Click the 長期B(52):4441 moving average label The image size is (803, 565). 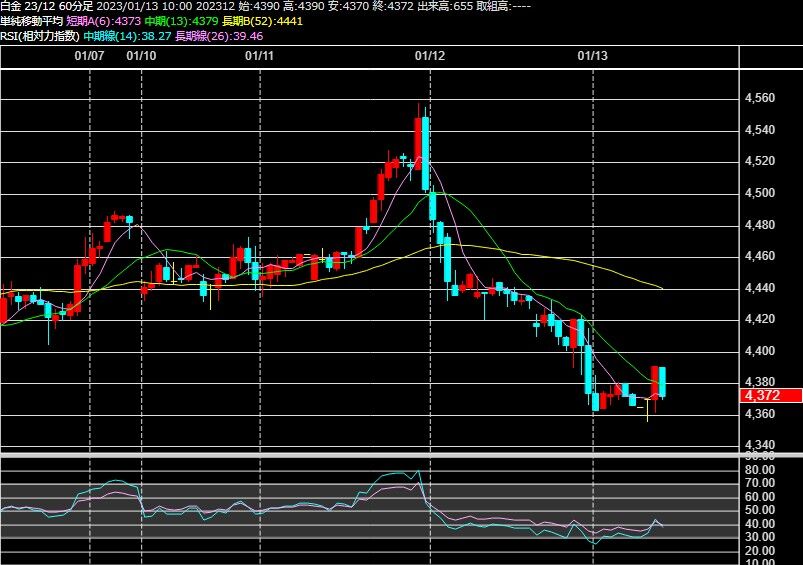(262, 21)
